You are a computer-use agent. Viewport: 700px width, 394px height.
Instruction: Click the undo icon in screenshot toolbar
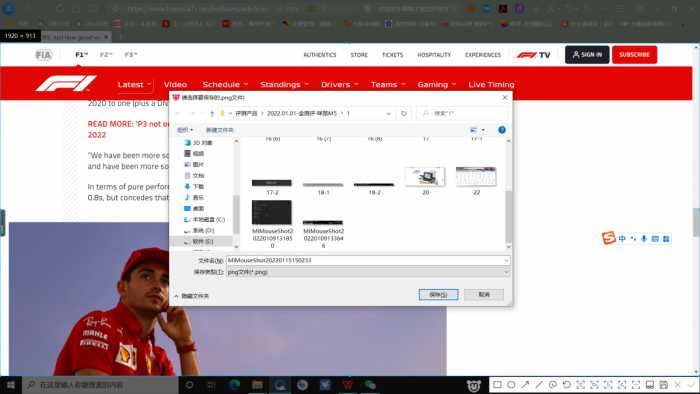[567, 385]
